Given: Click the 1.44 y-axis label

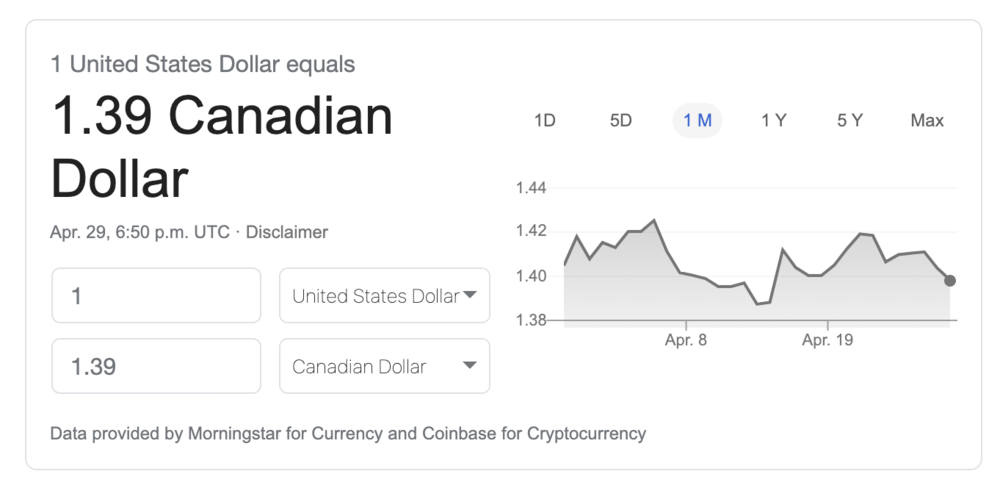Looking at the screenshot, I should click(x=529, y=188).
